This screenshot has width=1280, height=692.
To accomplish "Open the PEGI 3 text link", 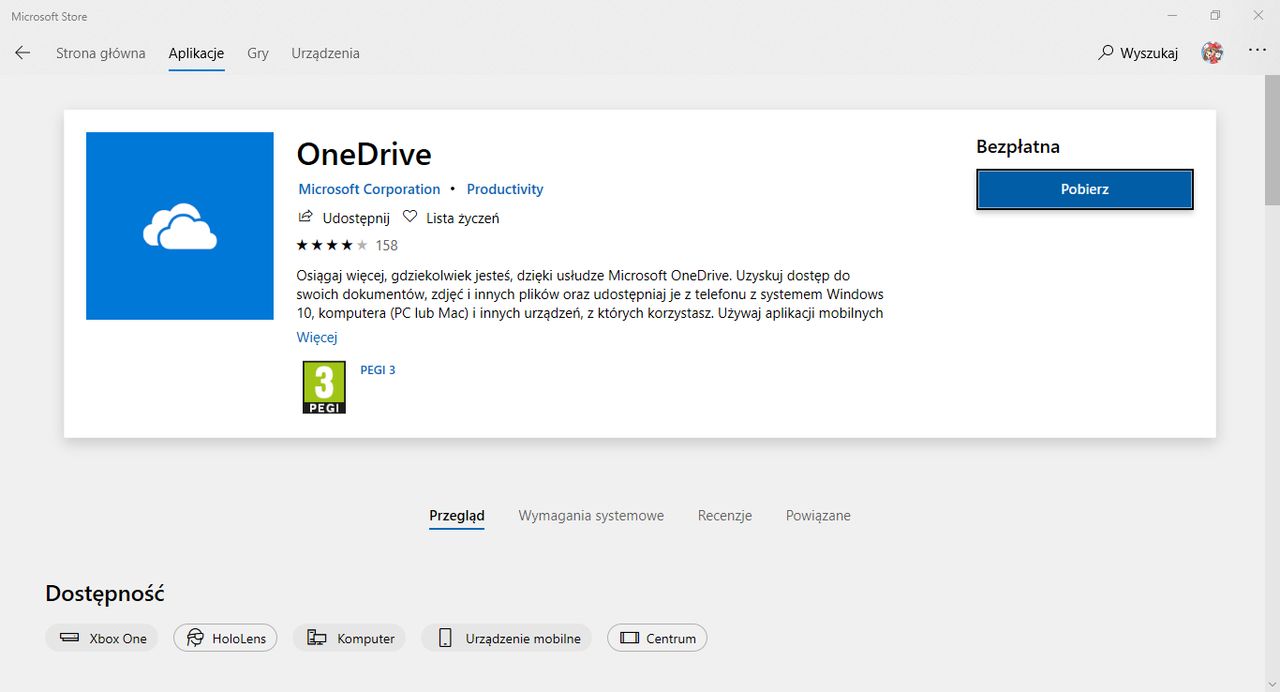I will pyautogui.click(x=378, y=370).
